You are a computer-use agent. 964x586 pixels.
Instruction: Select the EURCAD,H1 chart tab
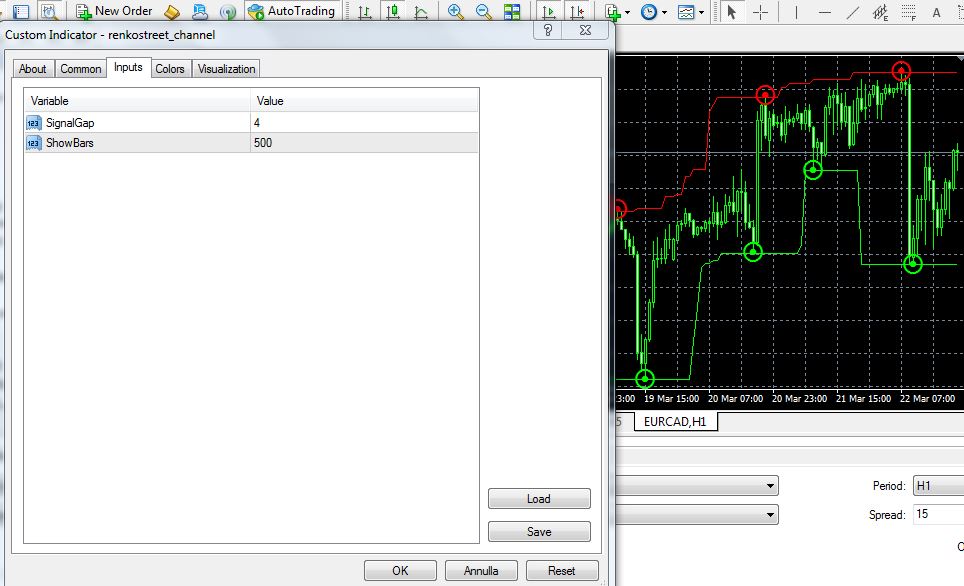coord(675,422)
